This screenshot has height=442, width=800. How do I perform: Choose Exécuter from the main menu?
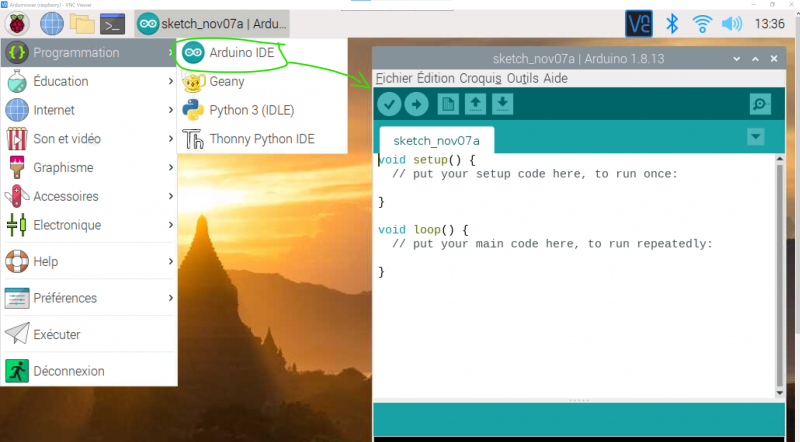click(89, 334)
